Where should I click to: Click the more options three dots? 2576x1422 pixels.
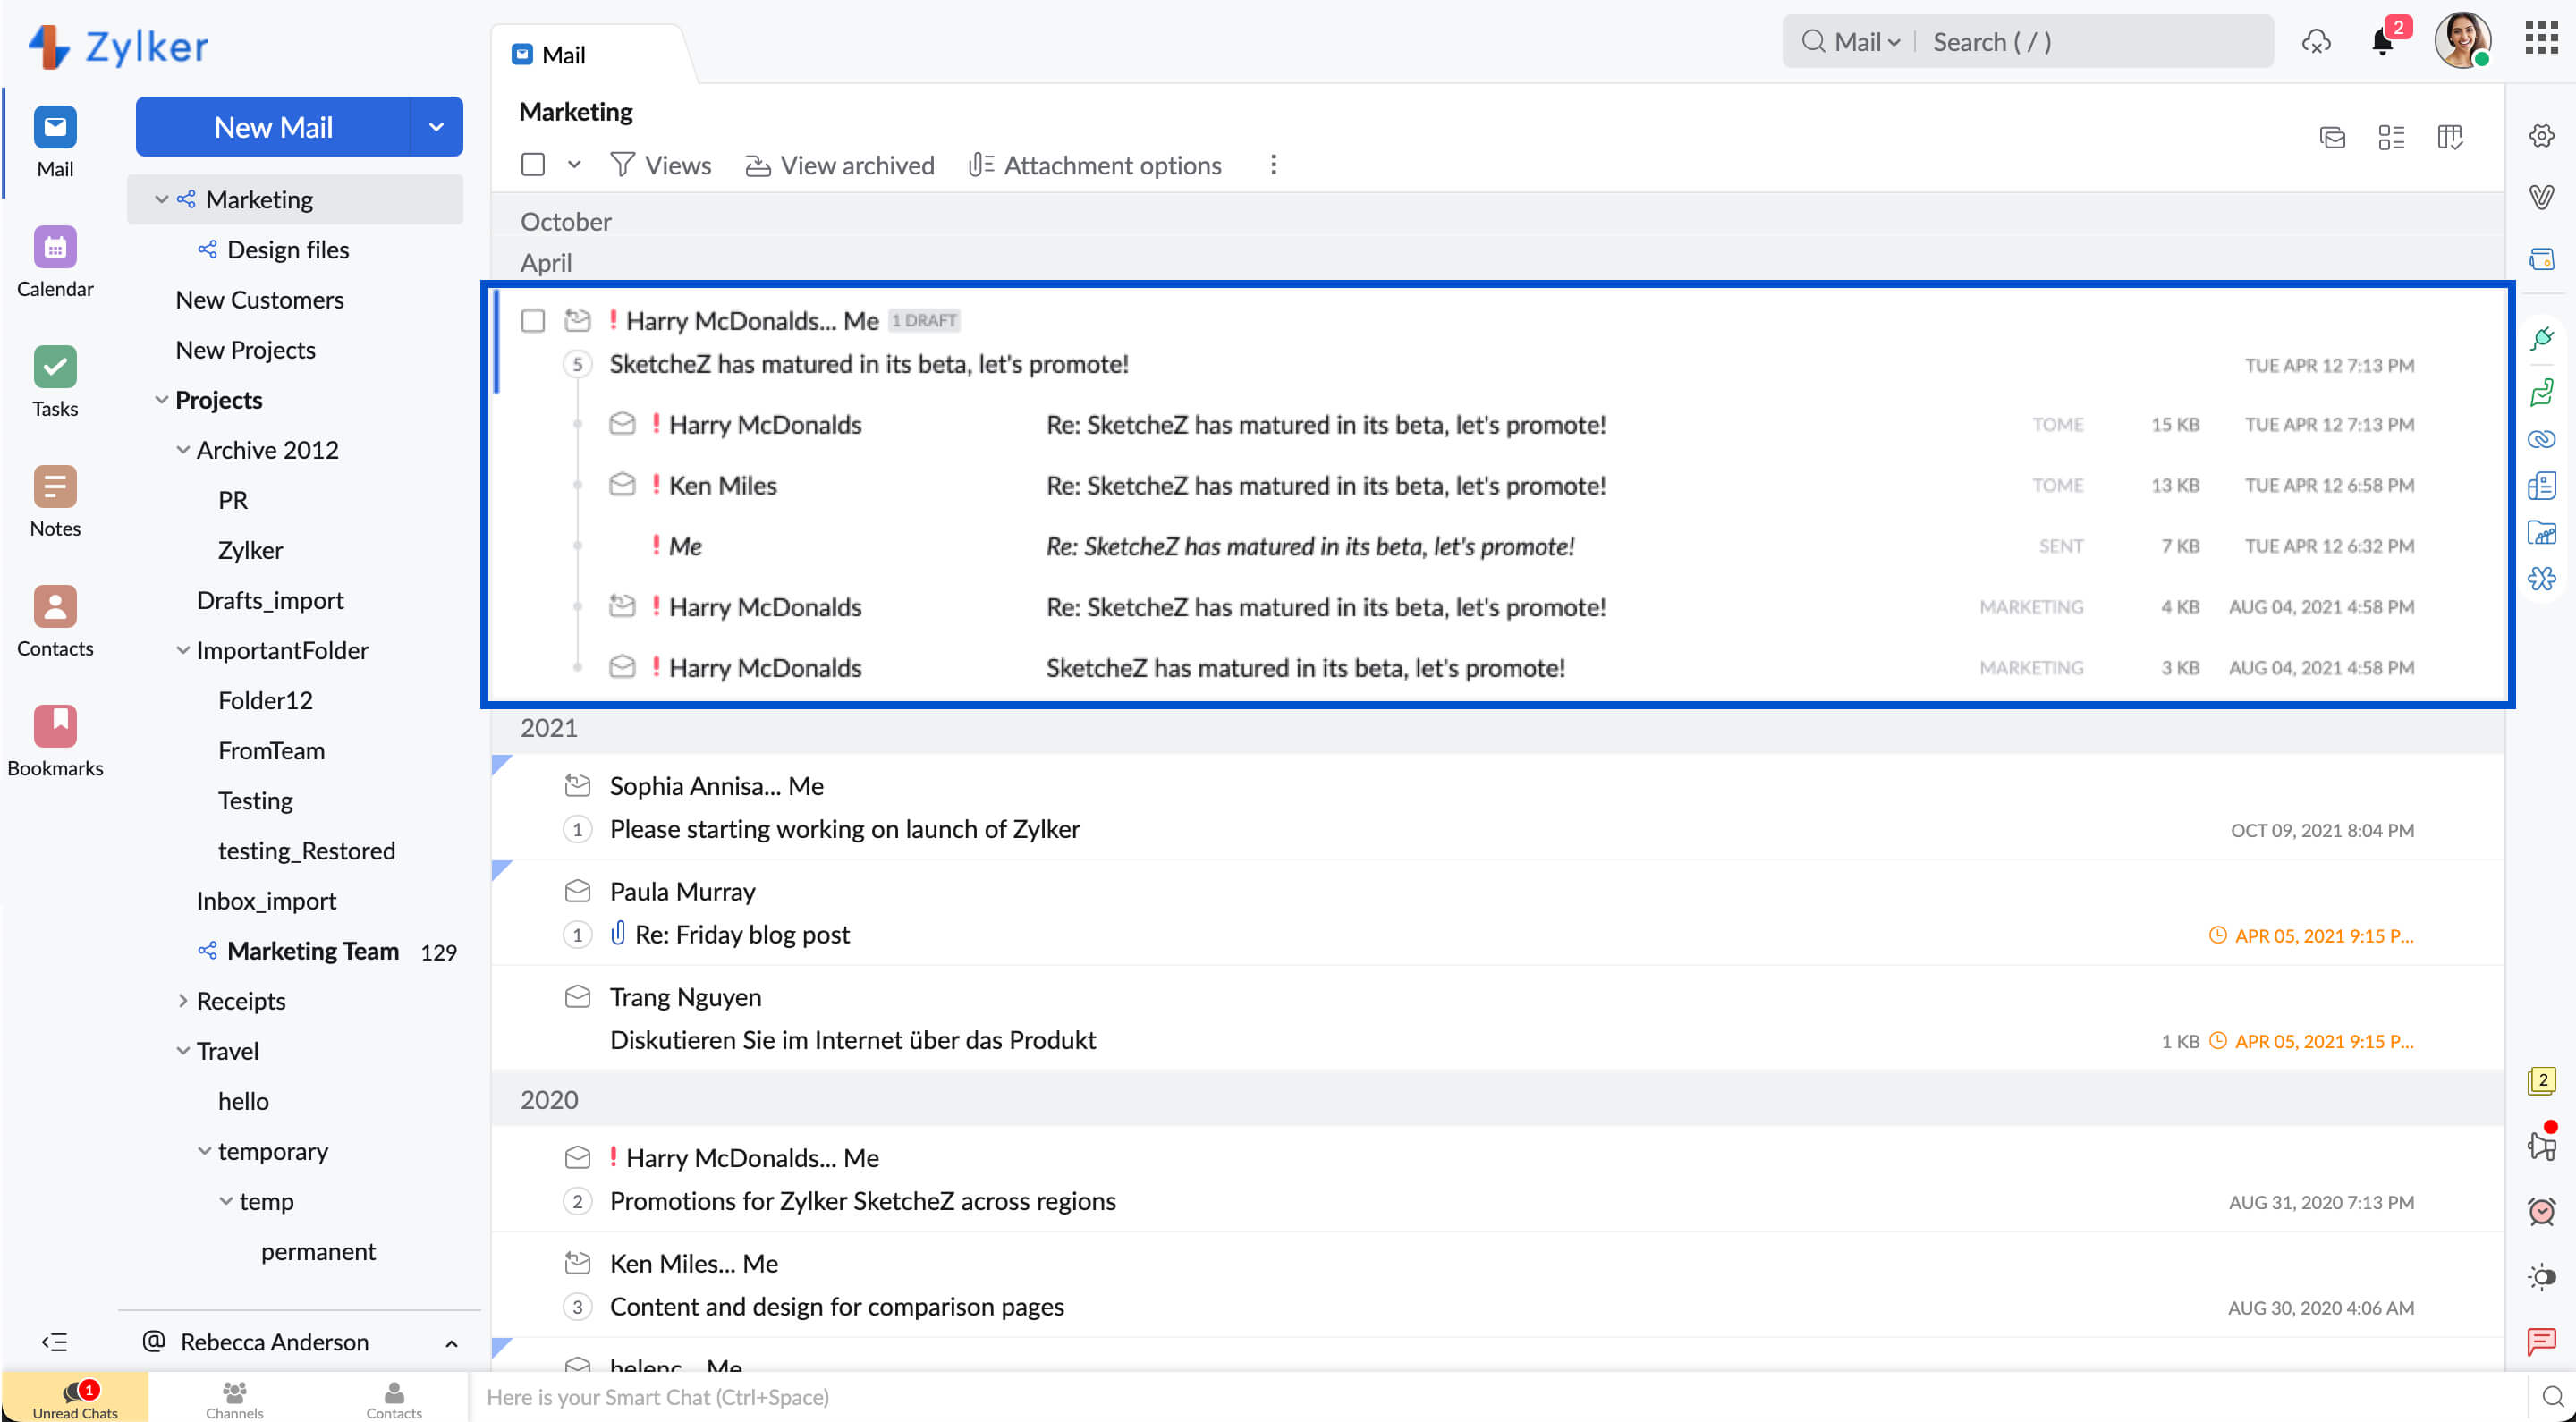click(1272, 165)
